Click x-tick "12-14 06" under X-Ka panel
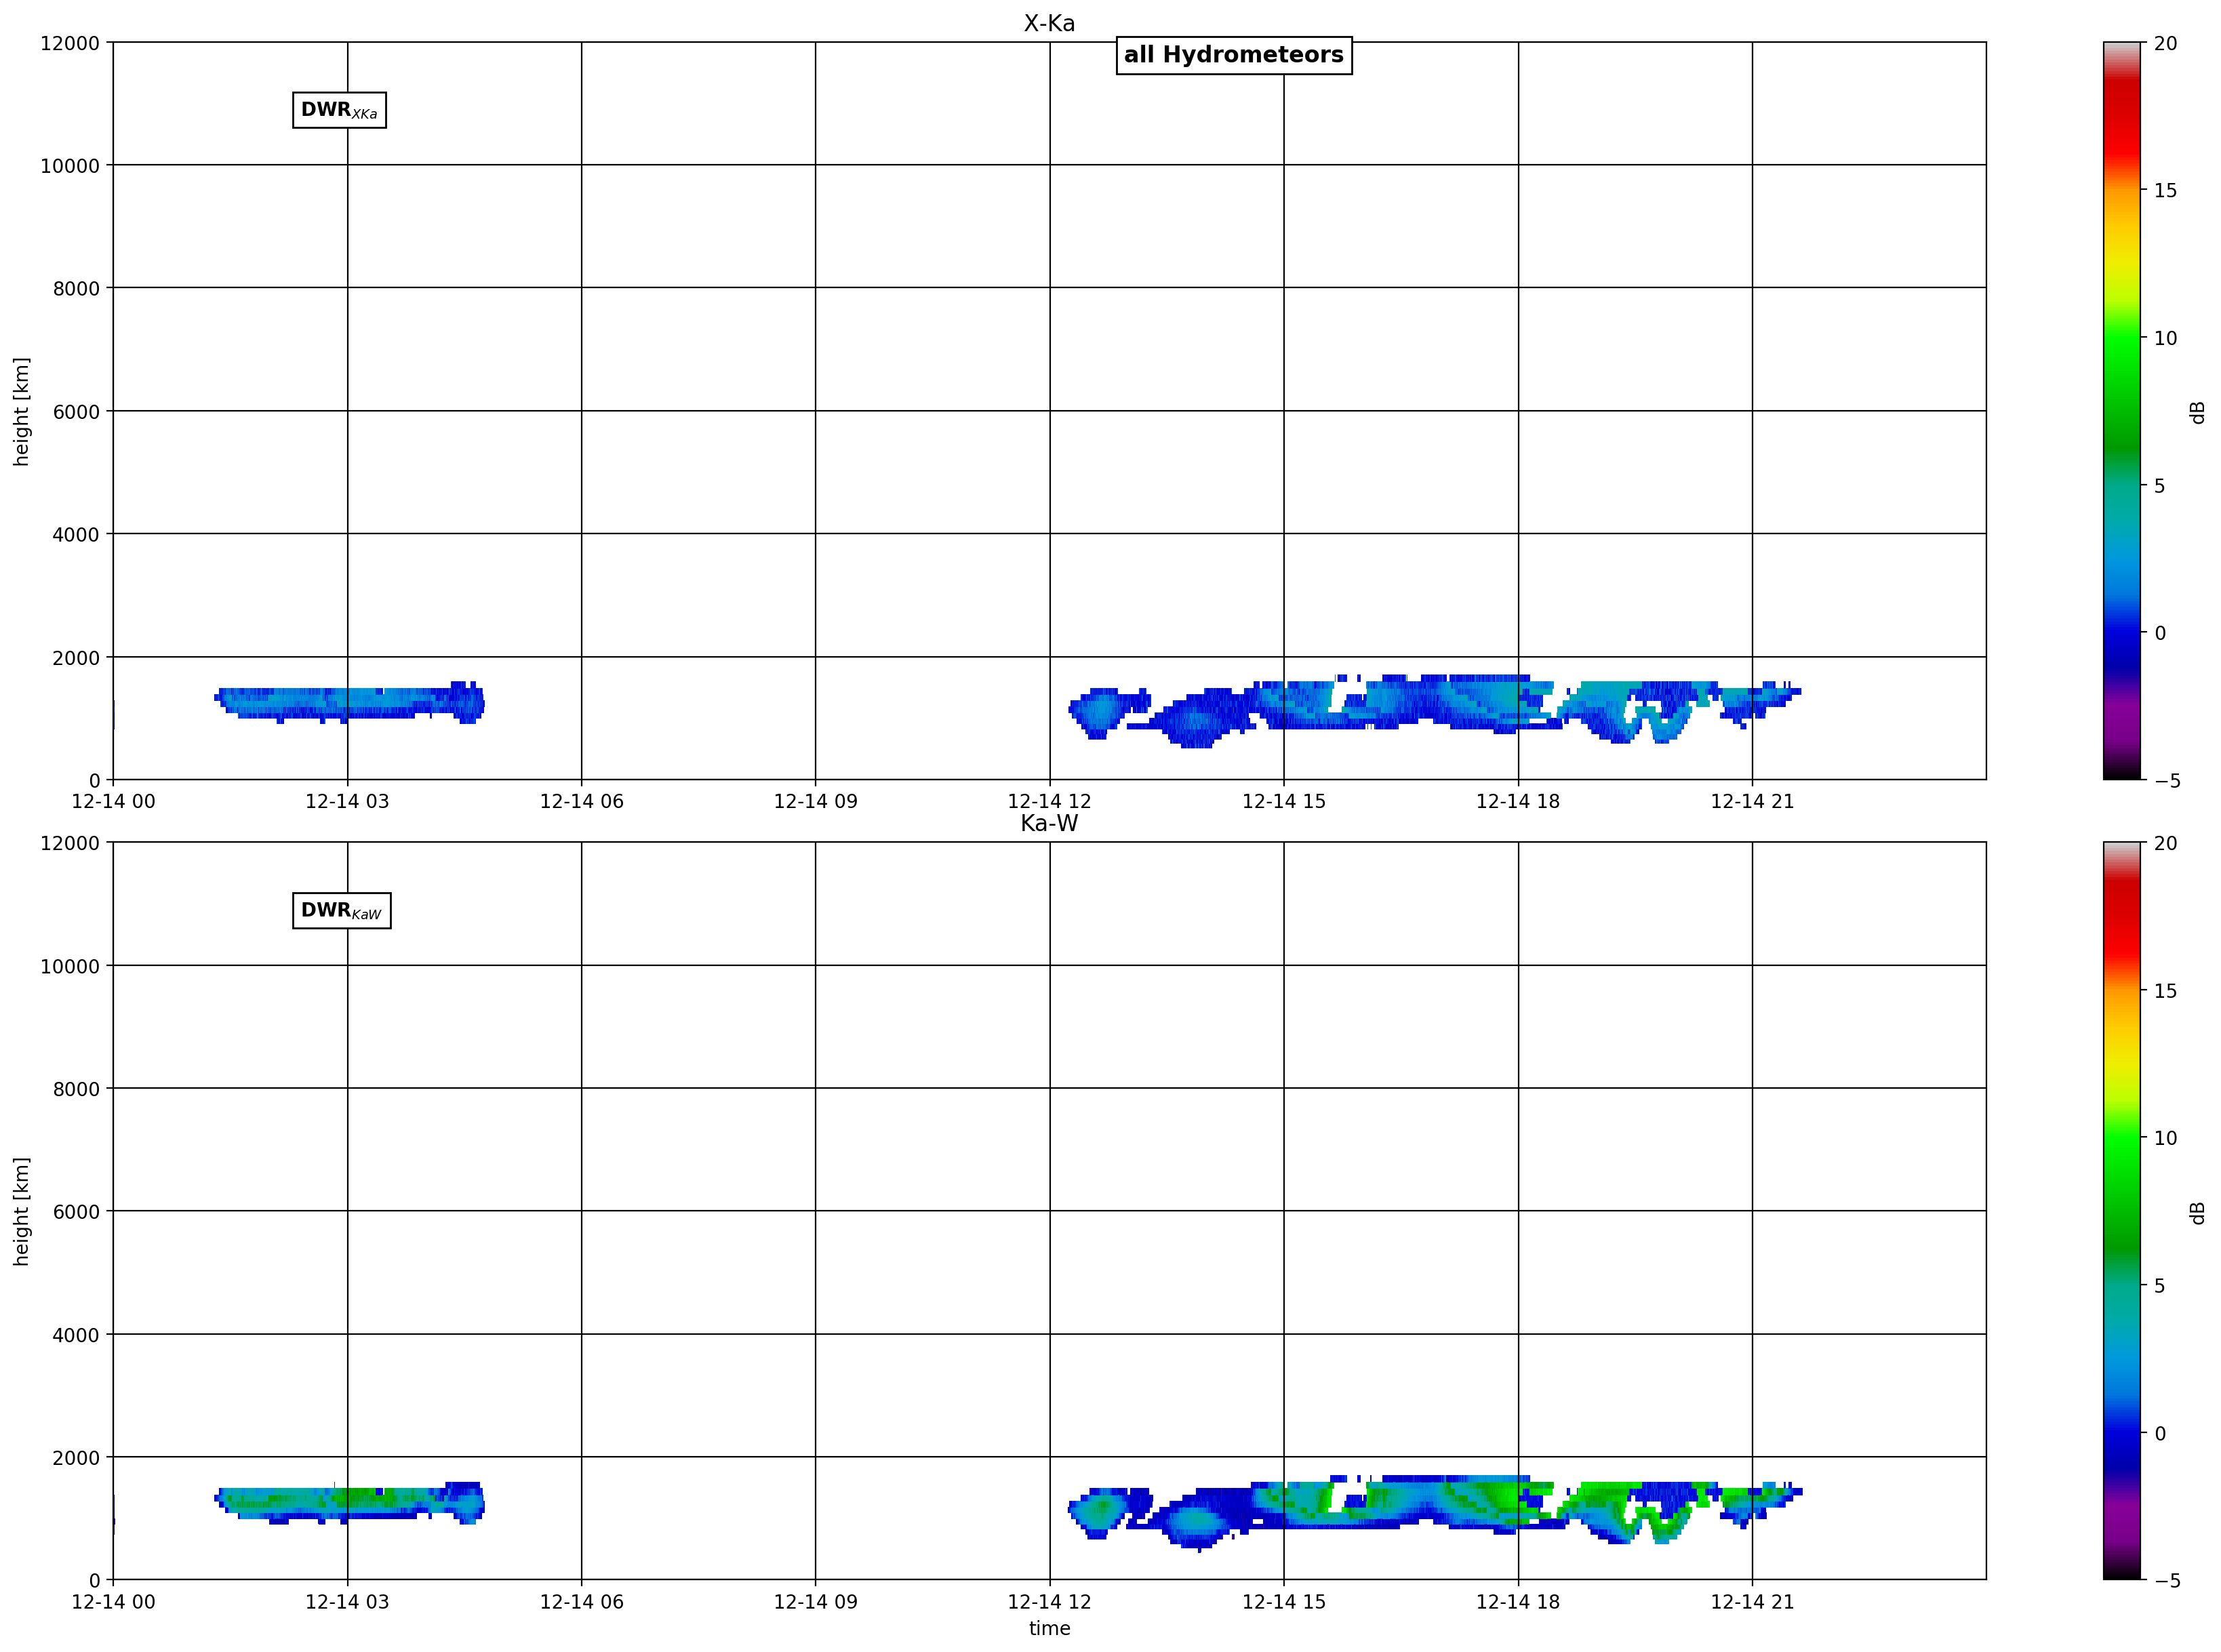2221x1652 pixels. click(581, 801)
